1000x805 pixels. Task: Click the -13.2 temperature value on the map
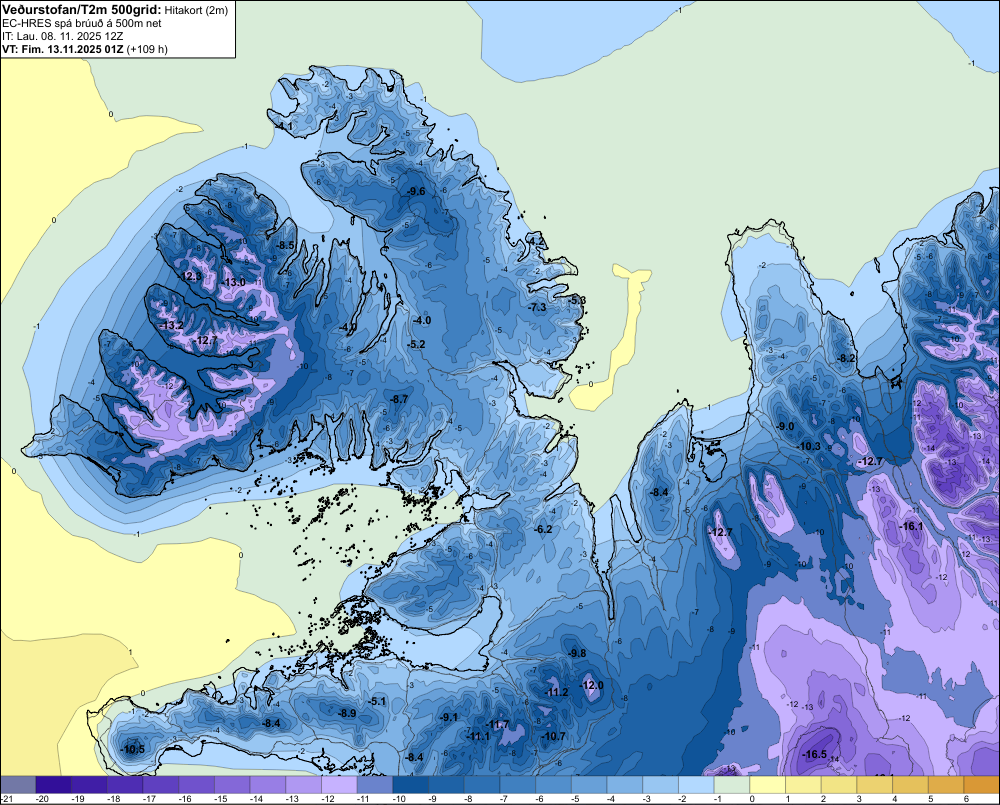tap(171, 325)
